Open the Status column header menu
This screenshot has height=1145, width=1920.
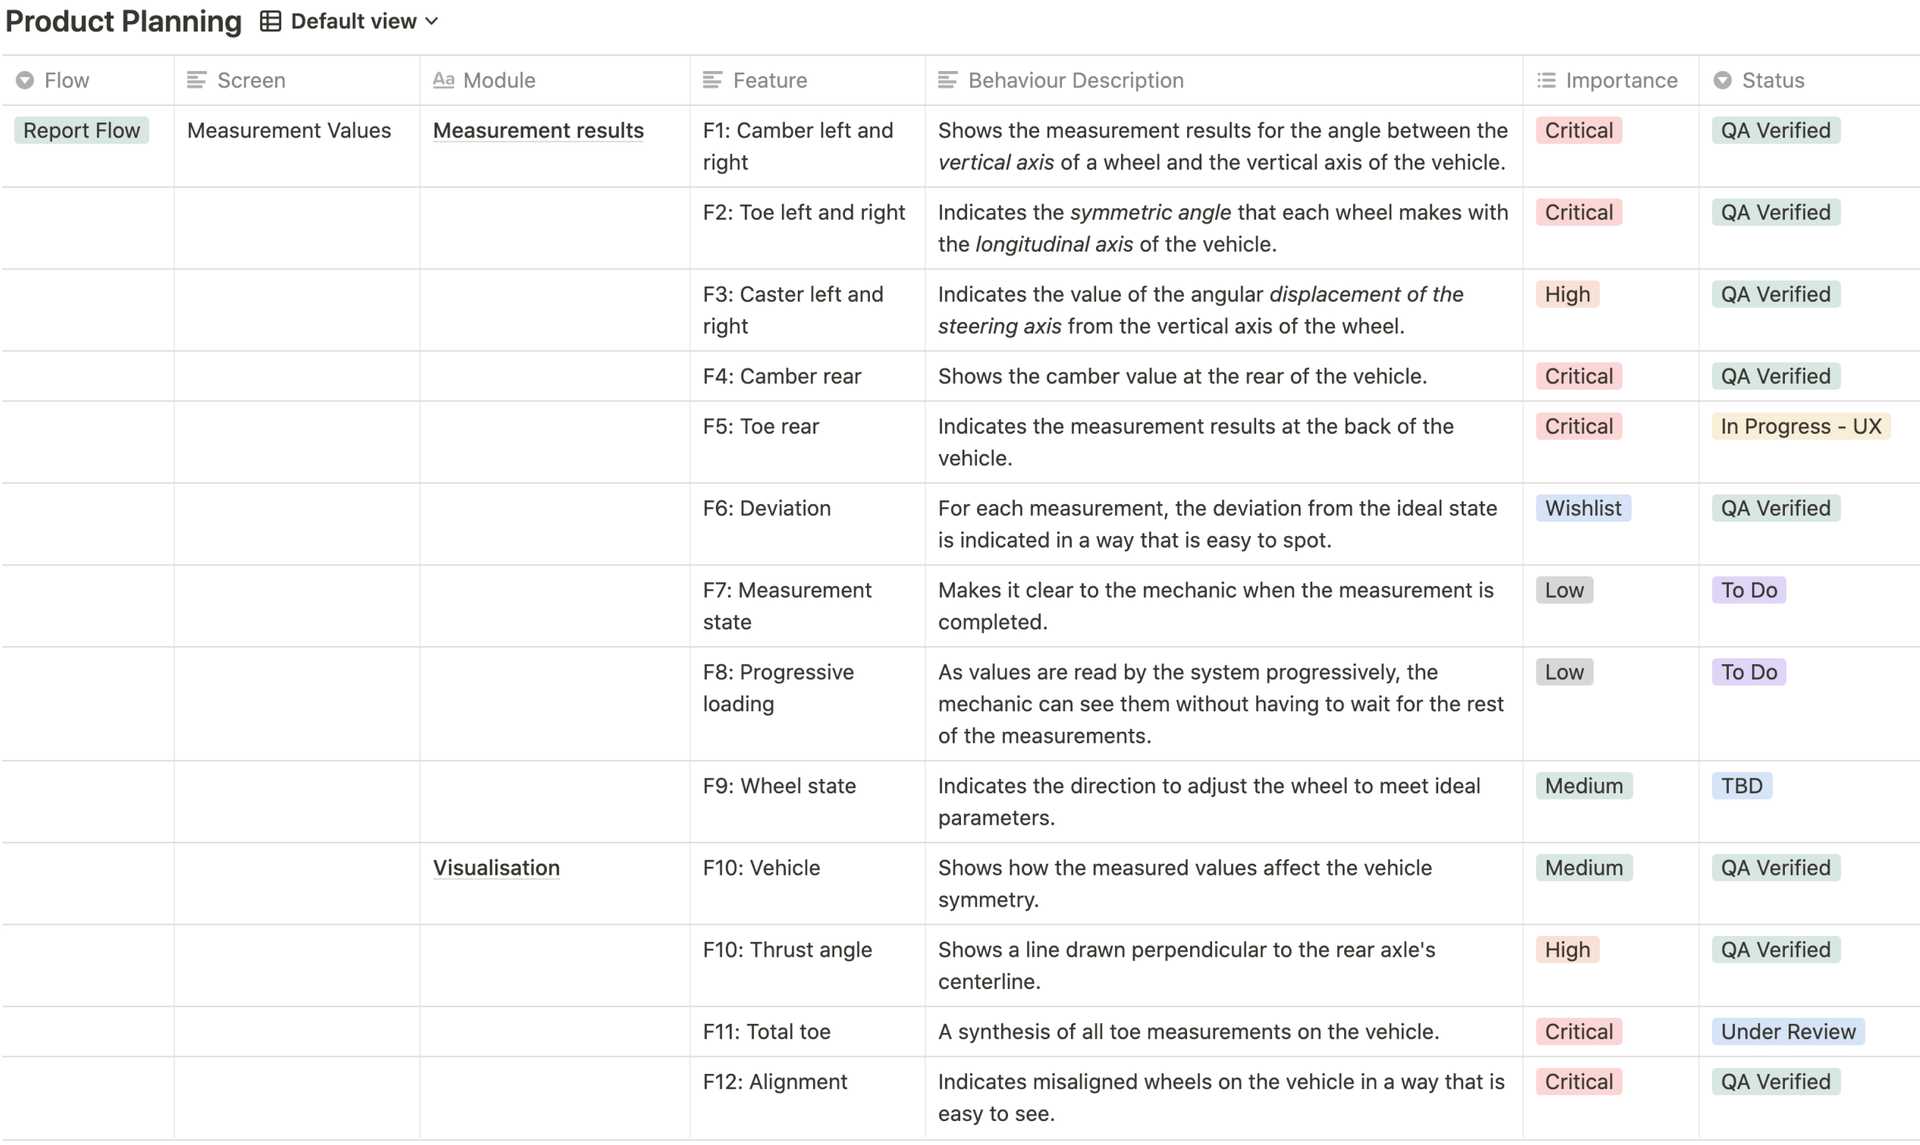pos(1773,80)
